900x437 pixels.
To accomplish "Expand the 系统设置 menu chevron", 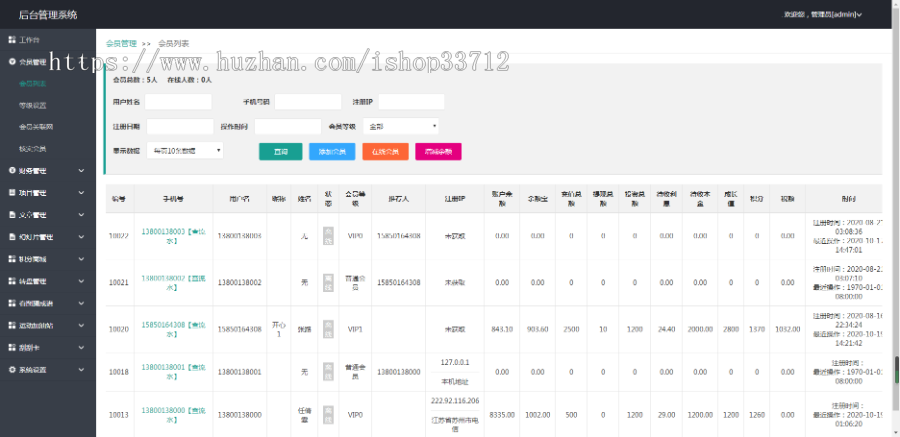I will click(81, 370).
